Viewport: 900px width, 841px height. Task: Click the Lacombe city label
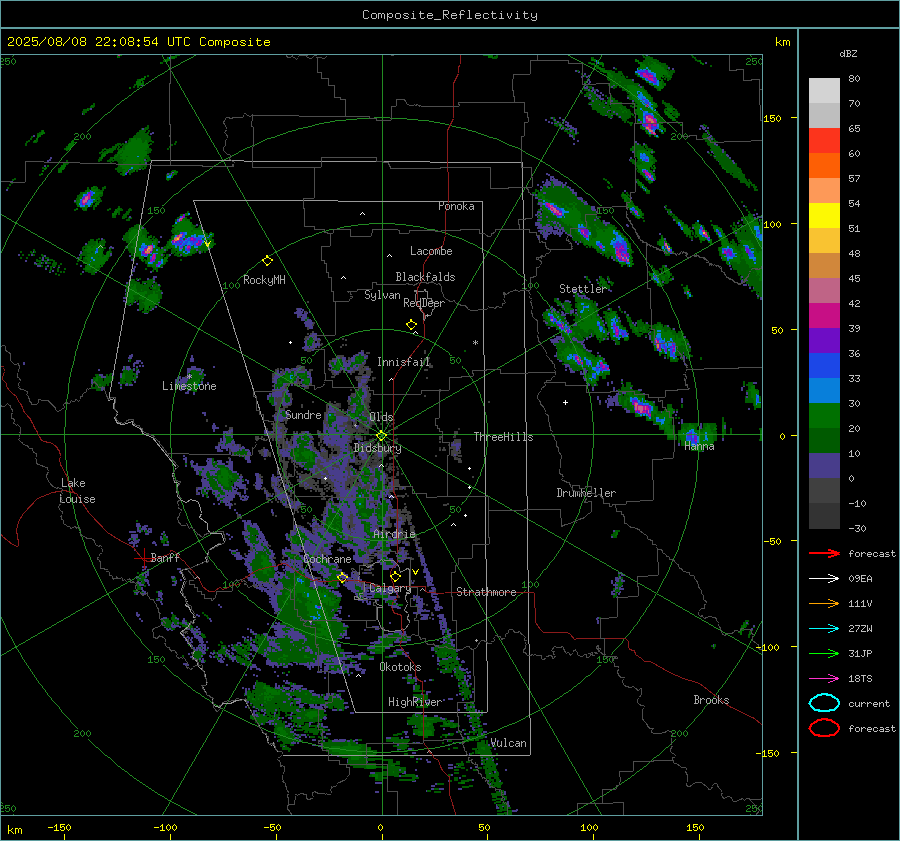(431, 251)
